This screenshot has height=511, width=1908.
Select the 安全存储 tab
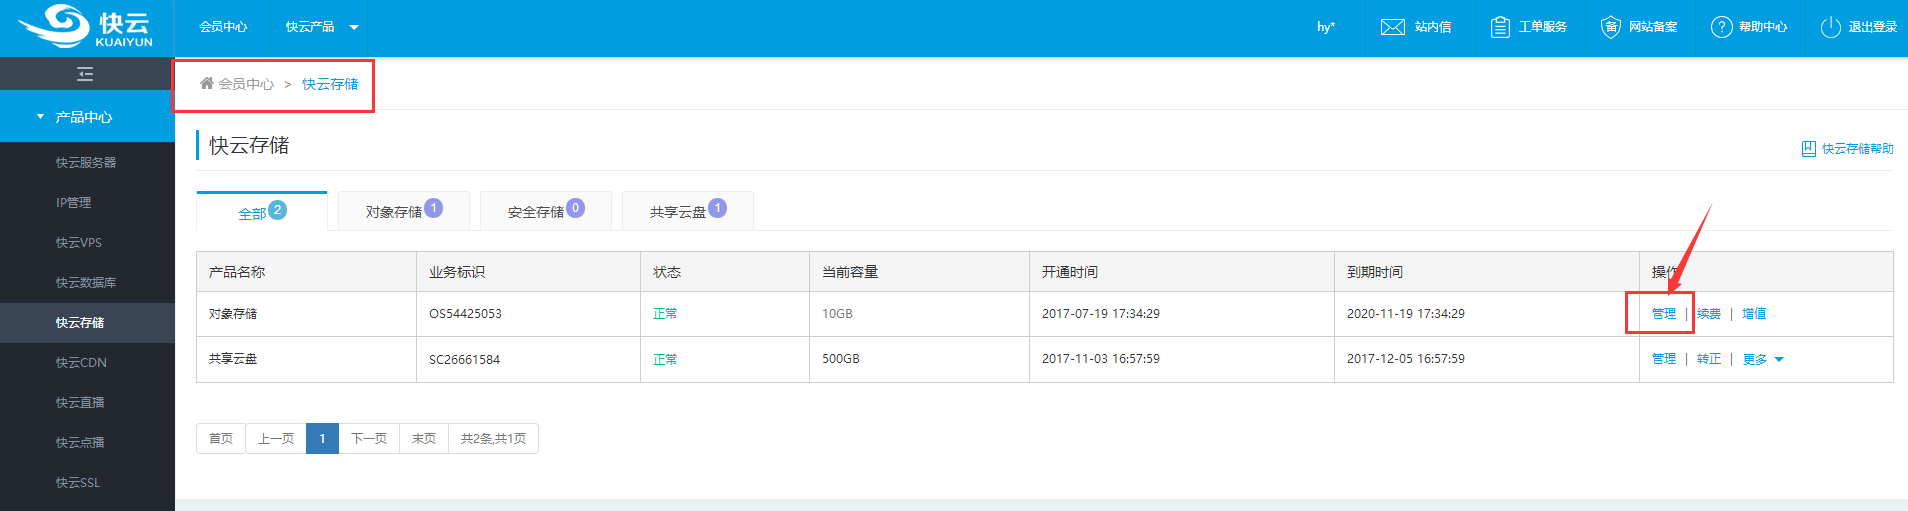[x=545, y=211]
